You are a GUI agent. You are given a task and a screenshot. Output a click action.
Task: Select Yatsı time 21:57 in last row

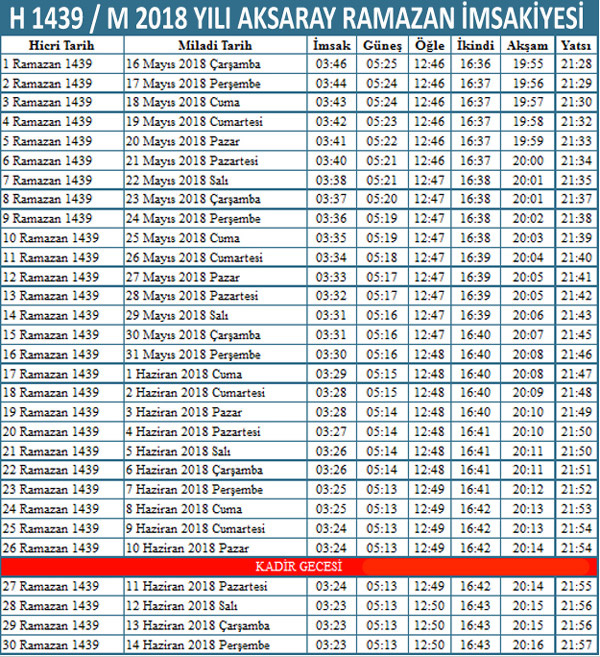click(x=575, y=644)
